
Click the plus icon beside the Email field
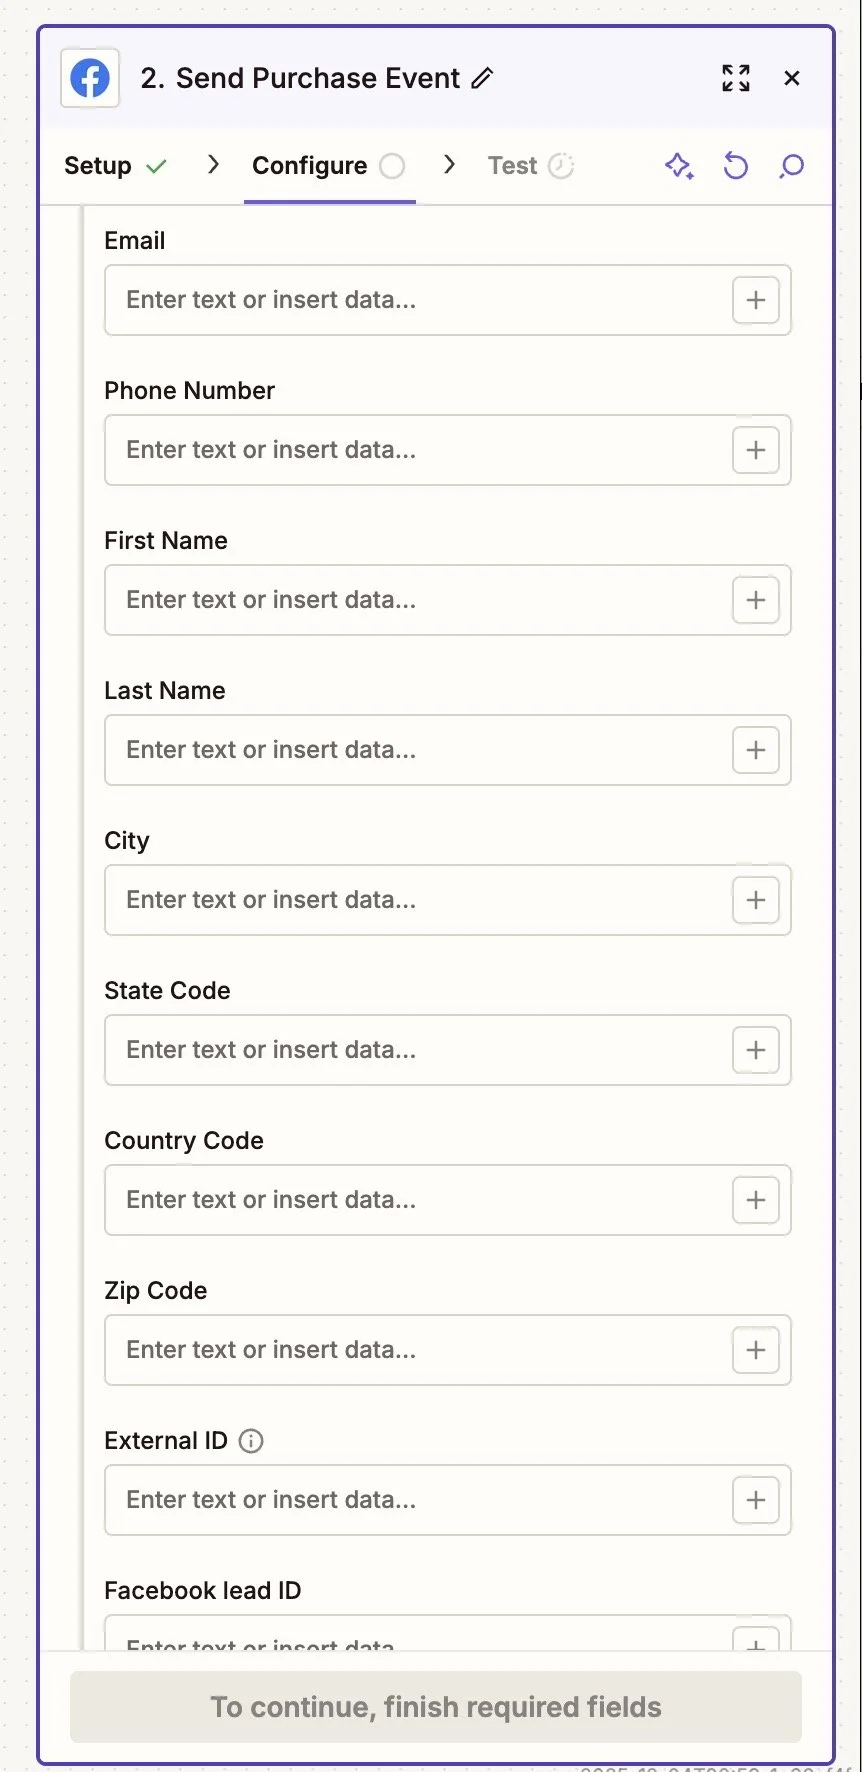(x=755, y=299)
